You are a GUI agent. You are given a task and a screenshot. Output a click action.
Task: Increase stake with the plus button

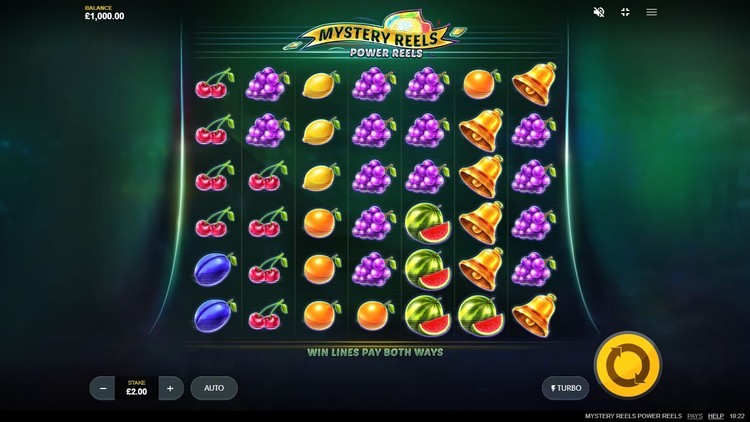click(x=170, y=389)
